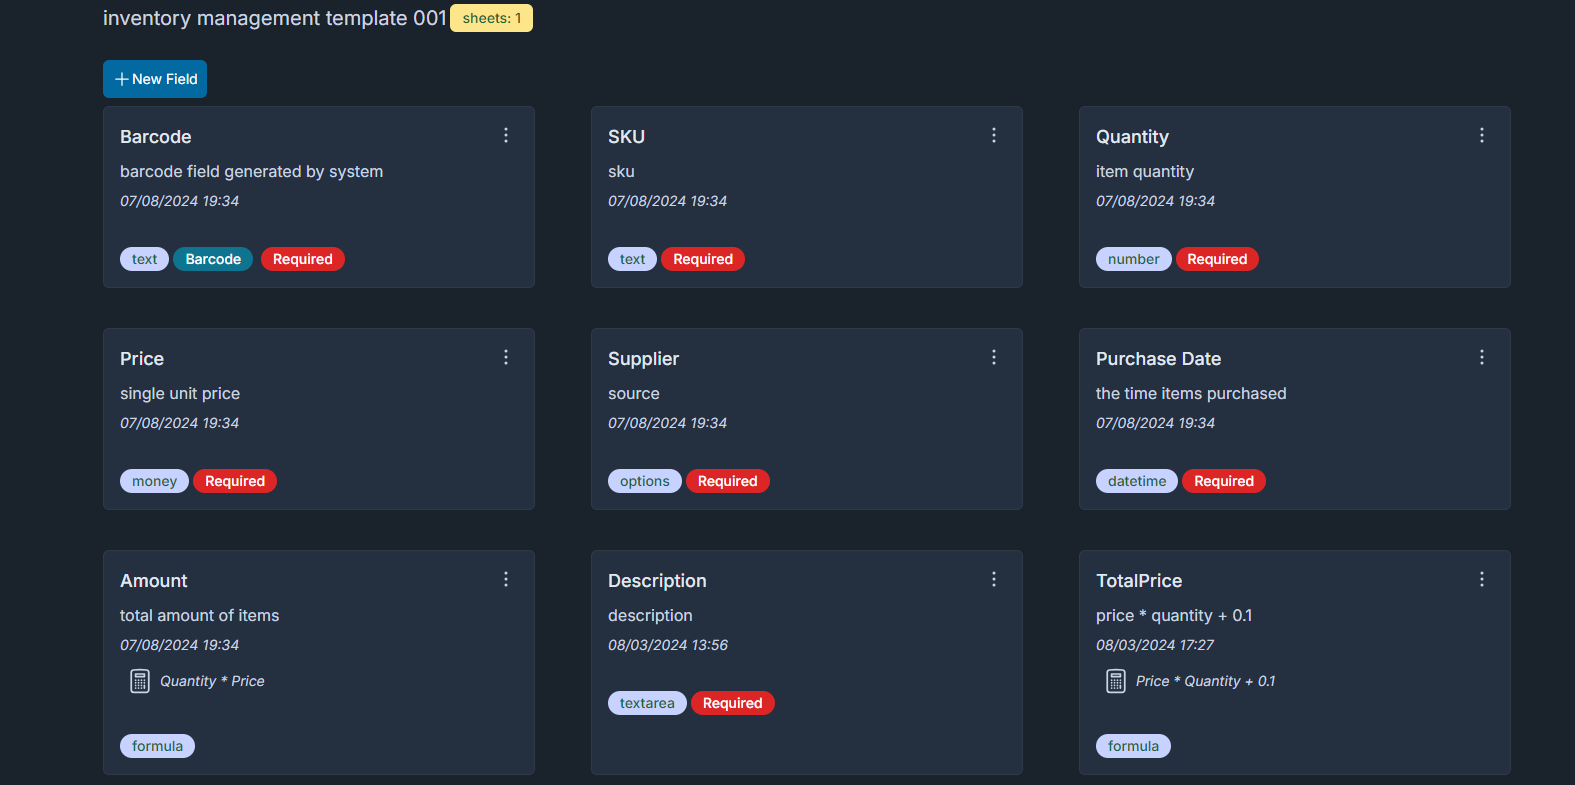The height and width of the screenshot is (785, 1575).
Task: Open the Purchase Date card's three-dot menu
Action: pos(1482,357)
